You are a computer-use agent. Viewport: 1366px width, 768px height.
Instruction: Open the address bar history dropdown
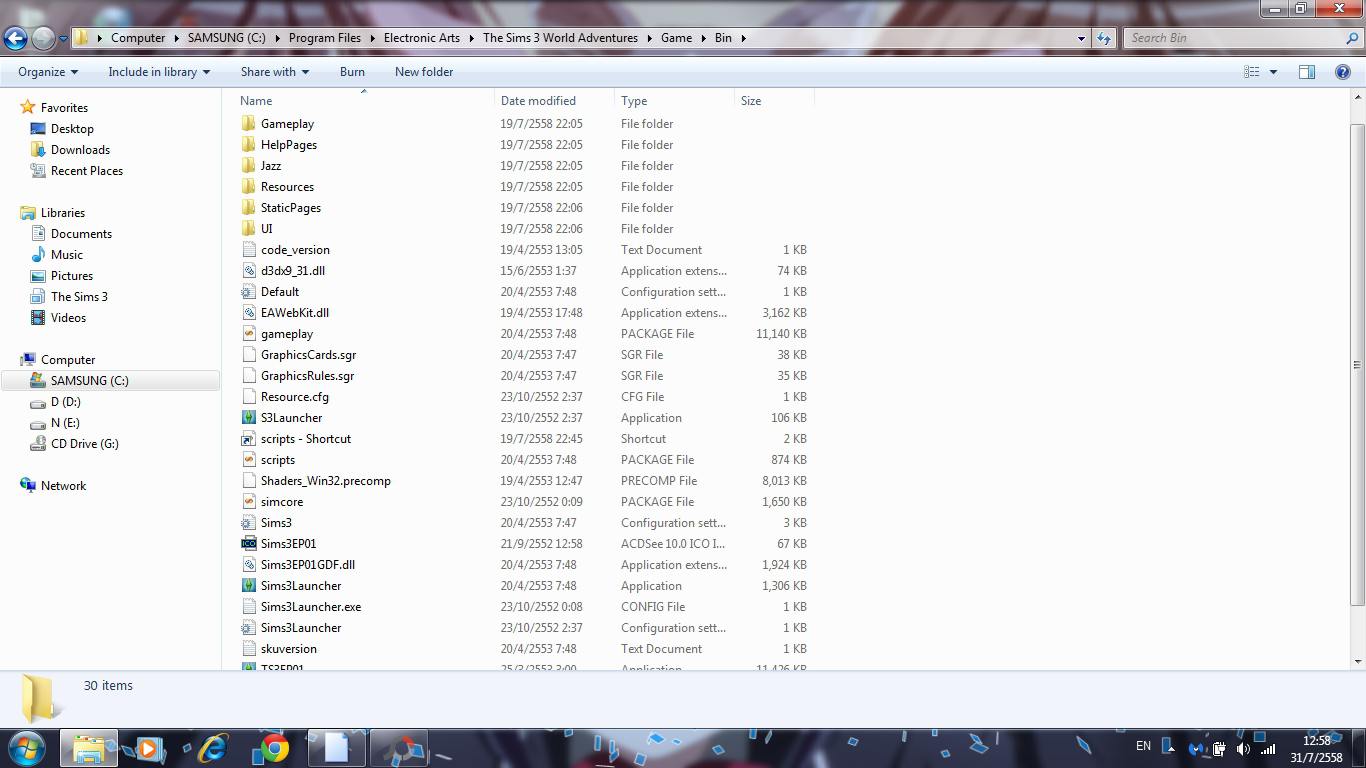[1081, 38]
